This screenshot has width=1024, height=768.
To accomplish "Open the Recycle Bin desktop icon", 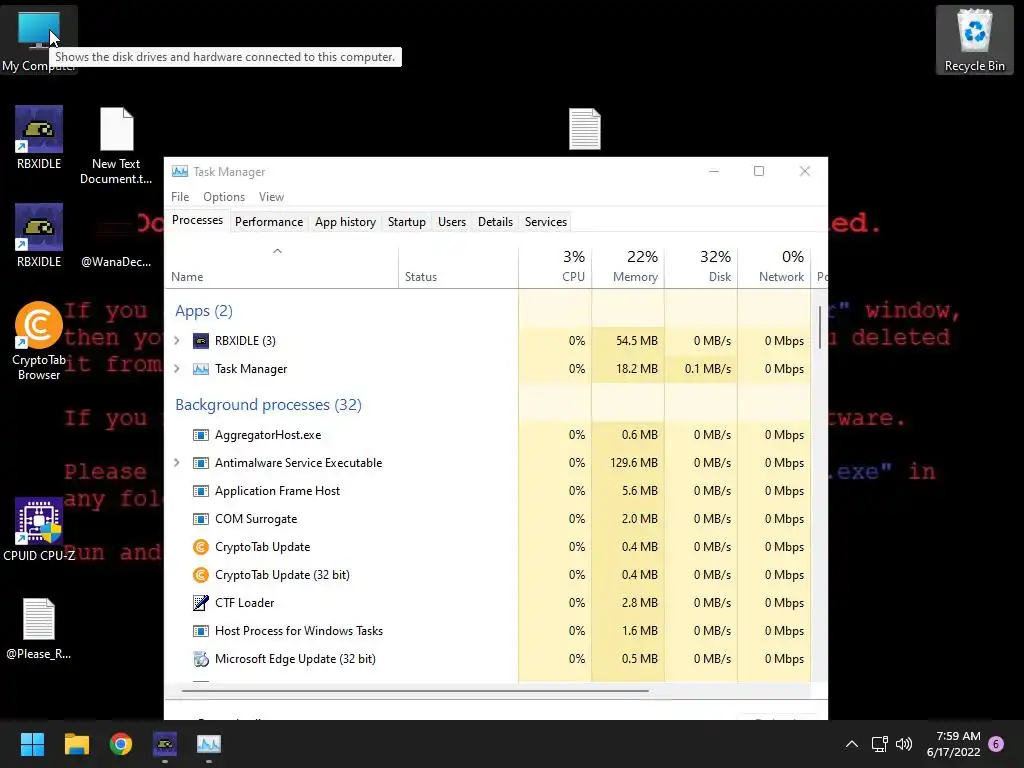I will pos(974,39).
